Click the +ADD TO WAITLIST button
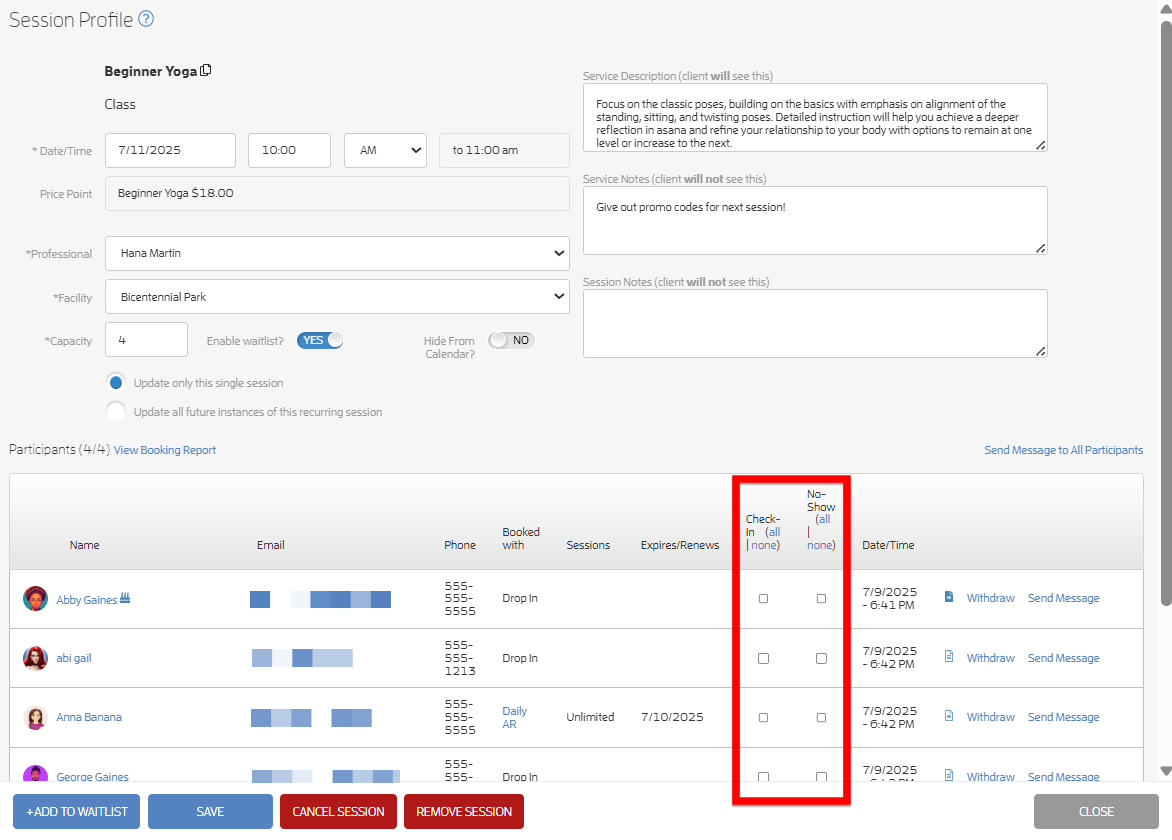The height and width of the screenshot is (840, 1172). 76,812
